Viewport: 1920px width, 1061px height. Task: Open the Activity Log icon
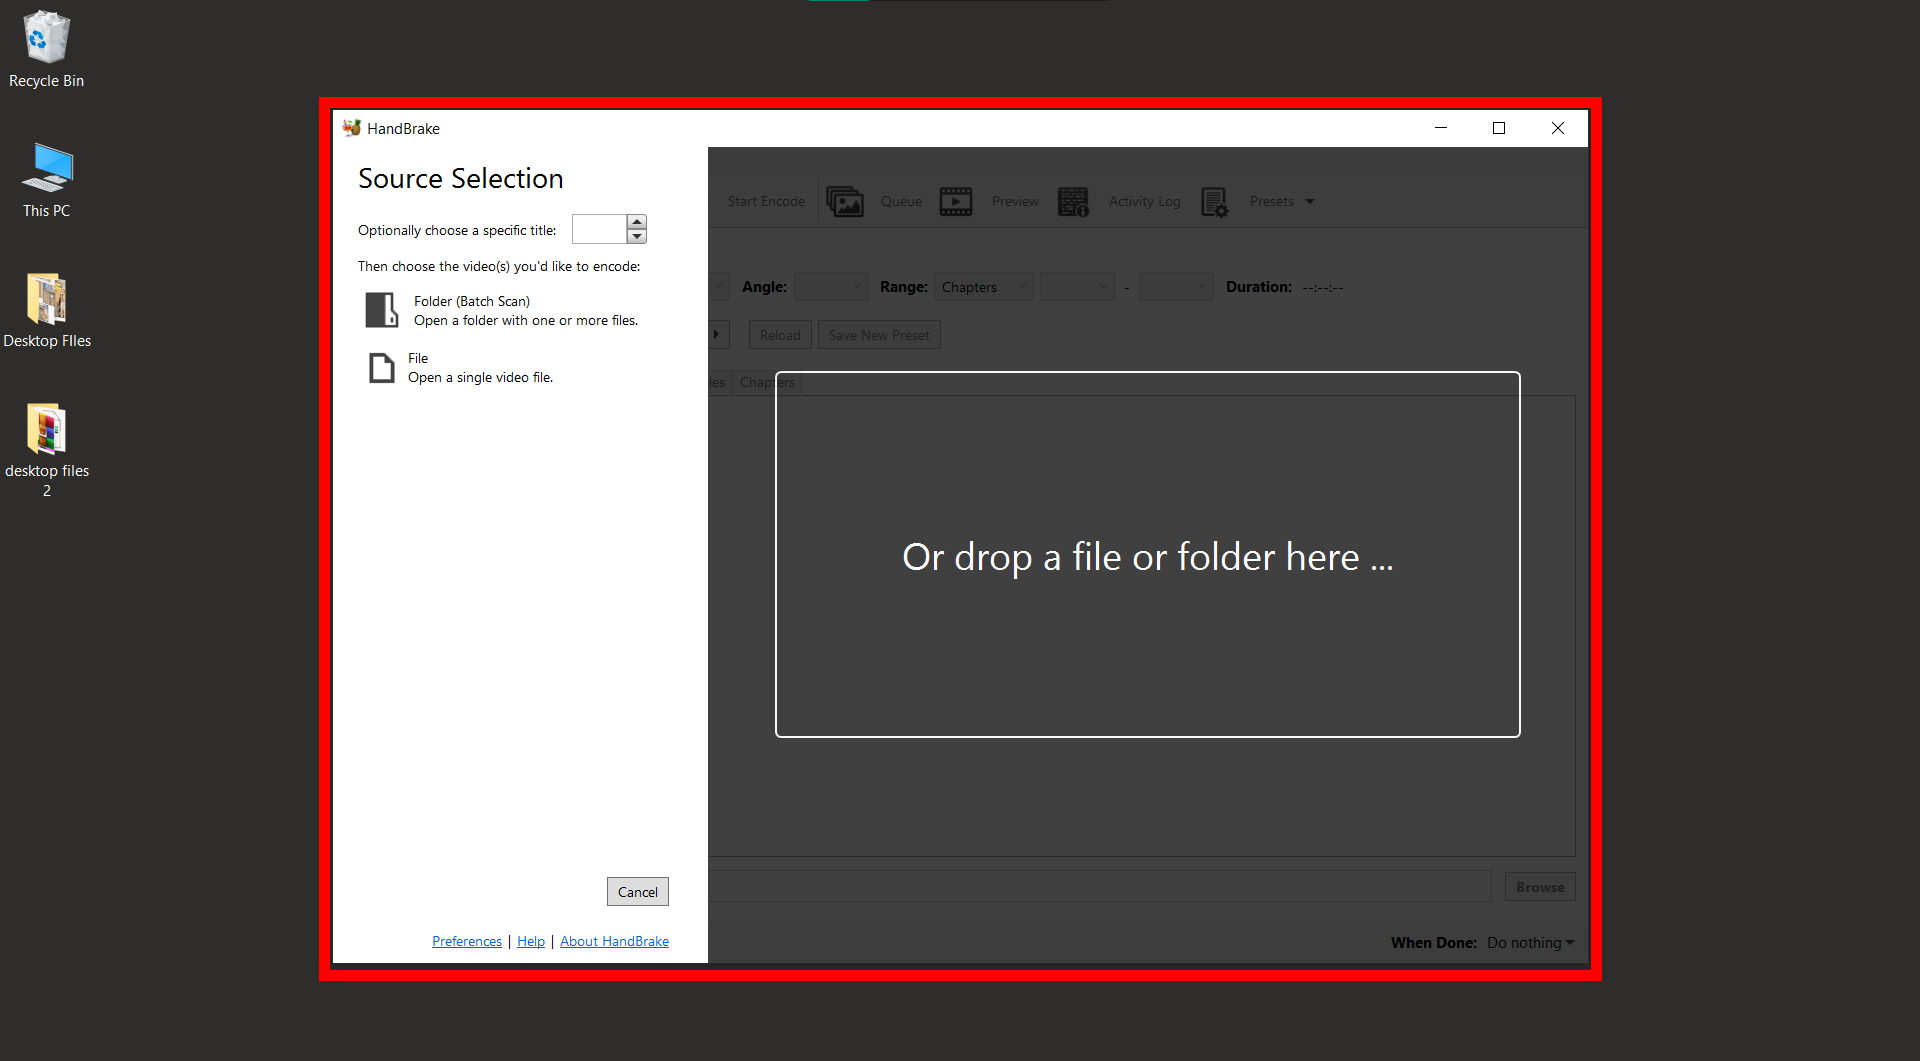(1073, 201)
